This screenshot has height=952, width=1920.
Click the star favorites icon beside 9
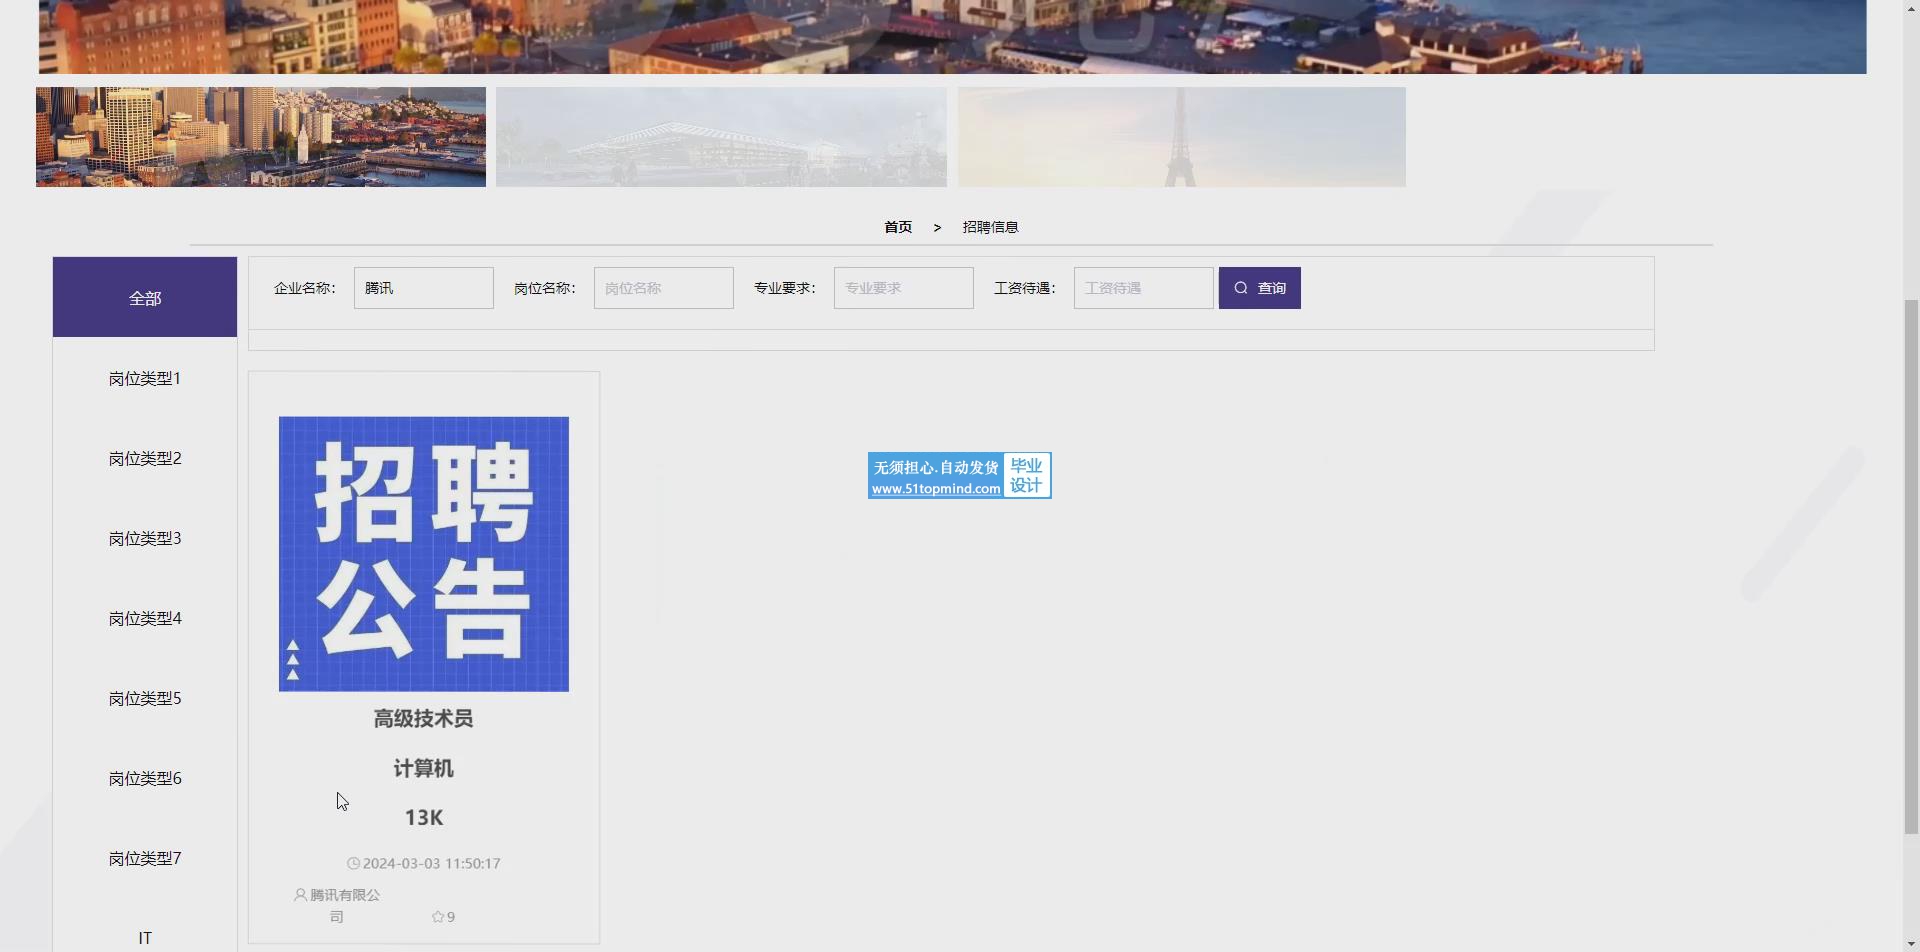pos(438,917)
